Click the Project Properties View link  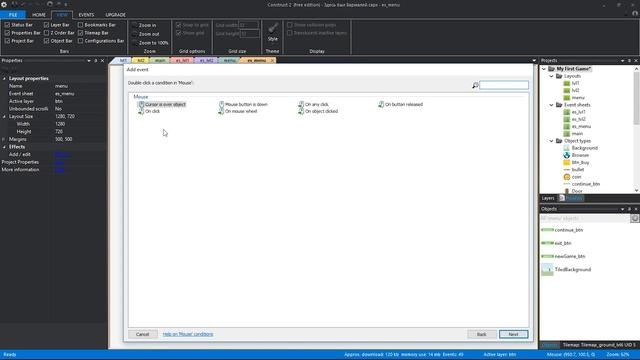coord(59,162)
